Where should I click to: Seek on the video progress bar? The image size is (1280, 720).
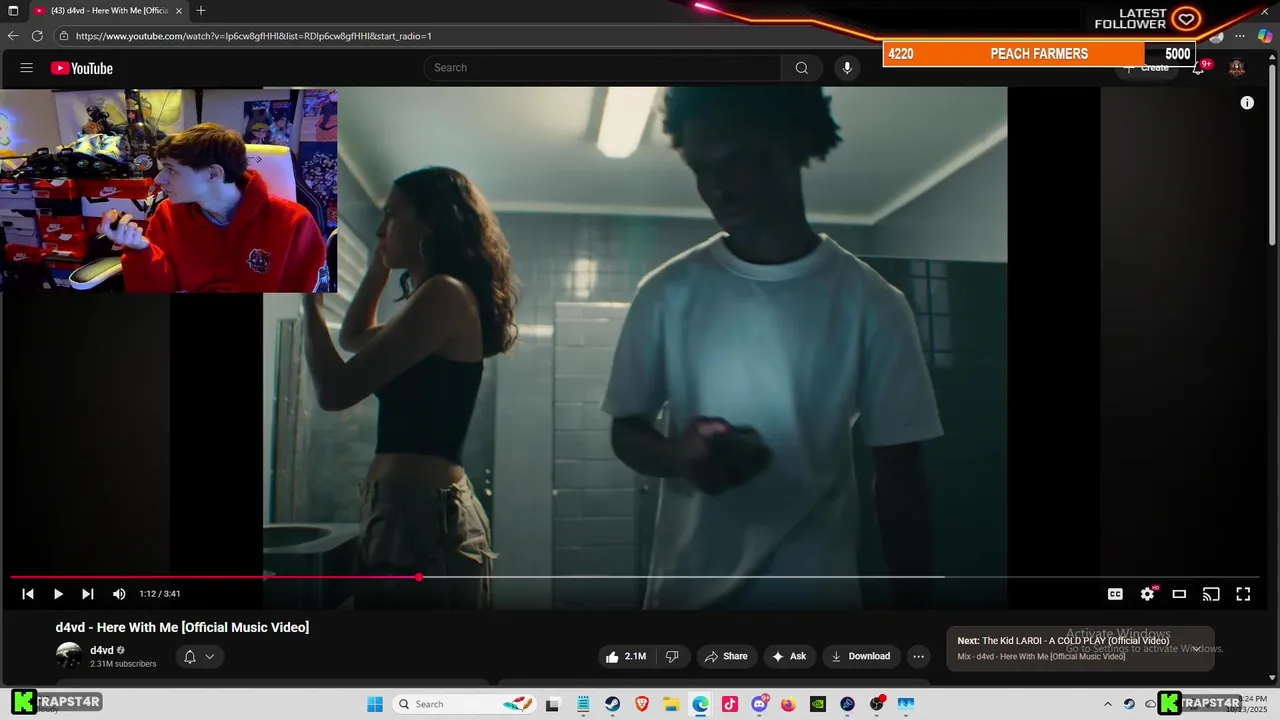[x=634, y=577]
